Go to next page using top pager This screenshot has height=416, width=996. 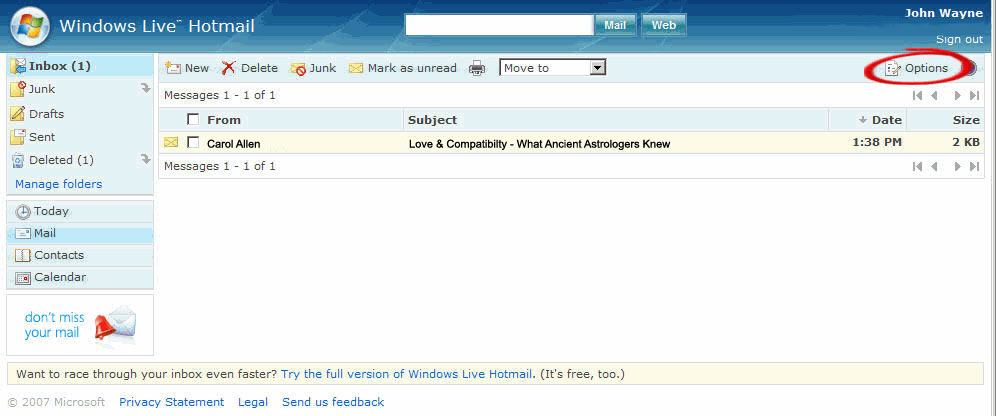[x=958, y=96]
